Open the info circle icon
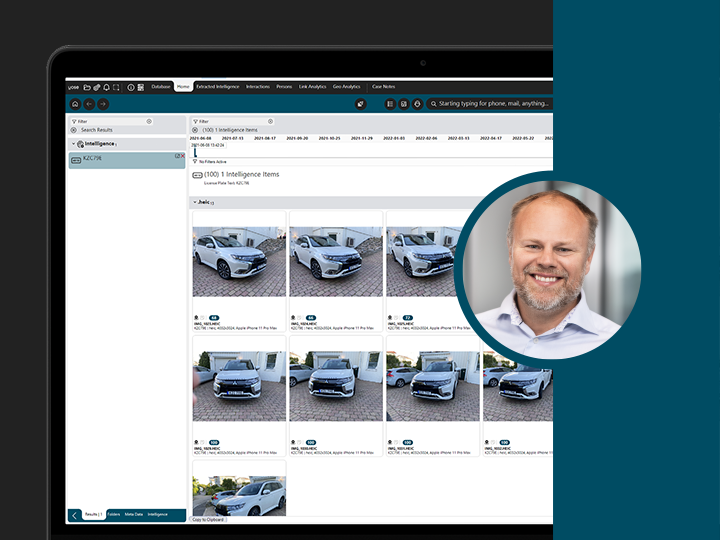This screenshot has height=540, width=720. point(131,87)
